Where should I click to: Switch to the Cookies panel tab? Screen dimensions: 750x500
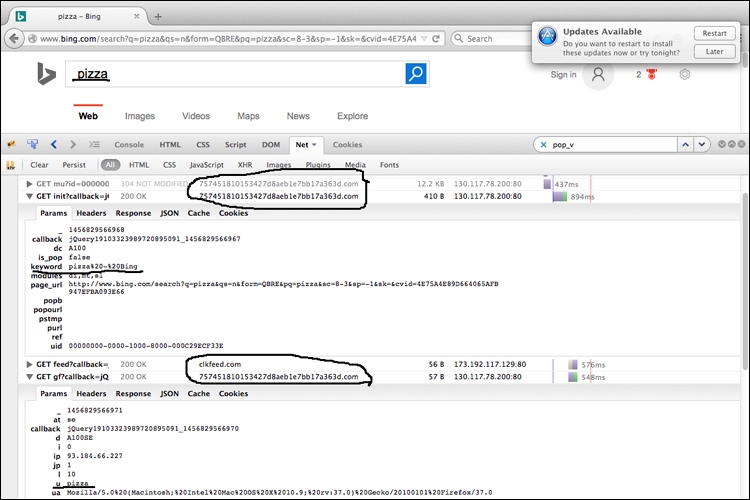347,144
